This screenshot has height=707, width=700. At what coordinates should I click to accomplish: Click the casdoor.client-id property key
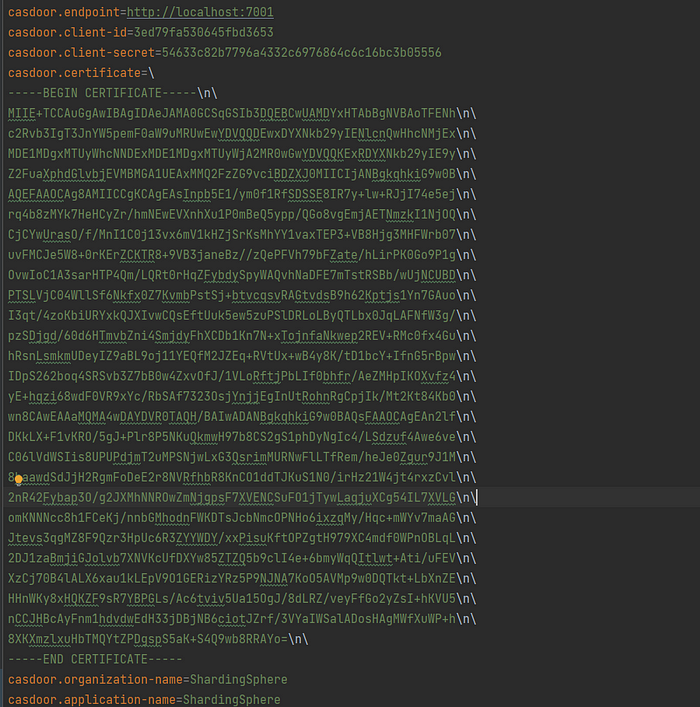click(x=65, y=32)
